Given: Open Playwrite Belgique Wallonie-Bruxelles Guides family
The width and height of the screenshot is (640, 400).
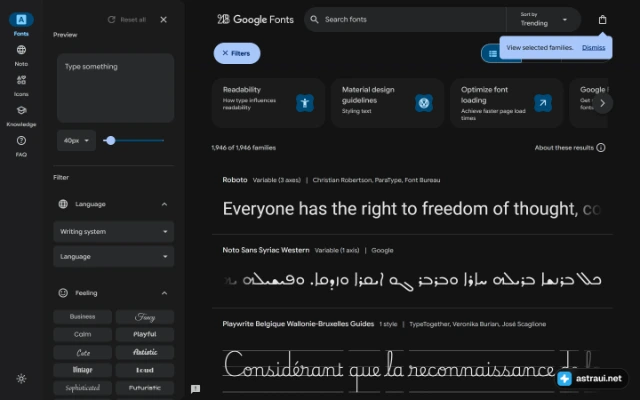Looking at the screenshot, I should click(298, 324).
